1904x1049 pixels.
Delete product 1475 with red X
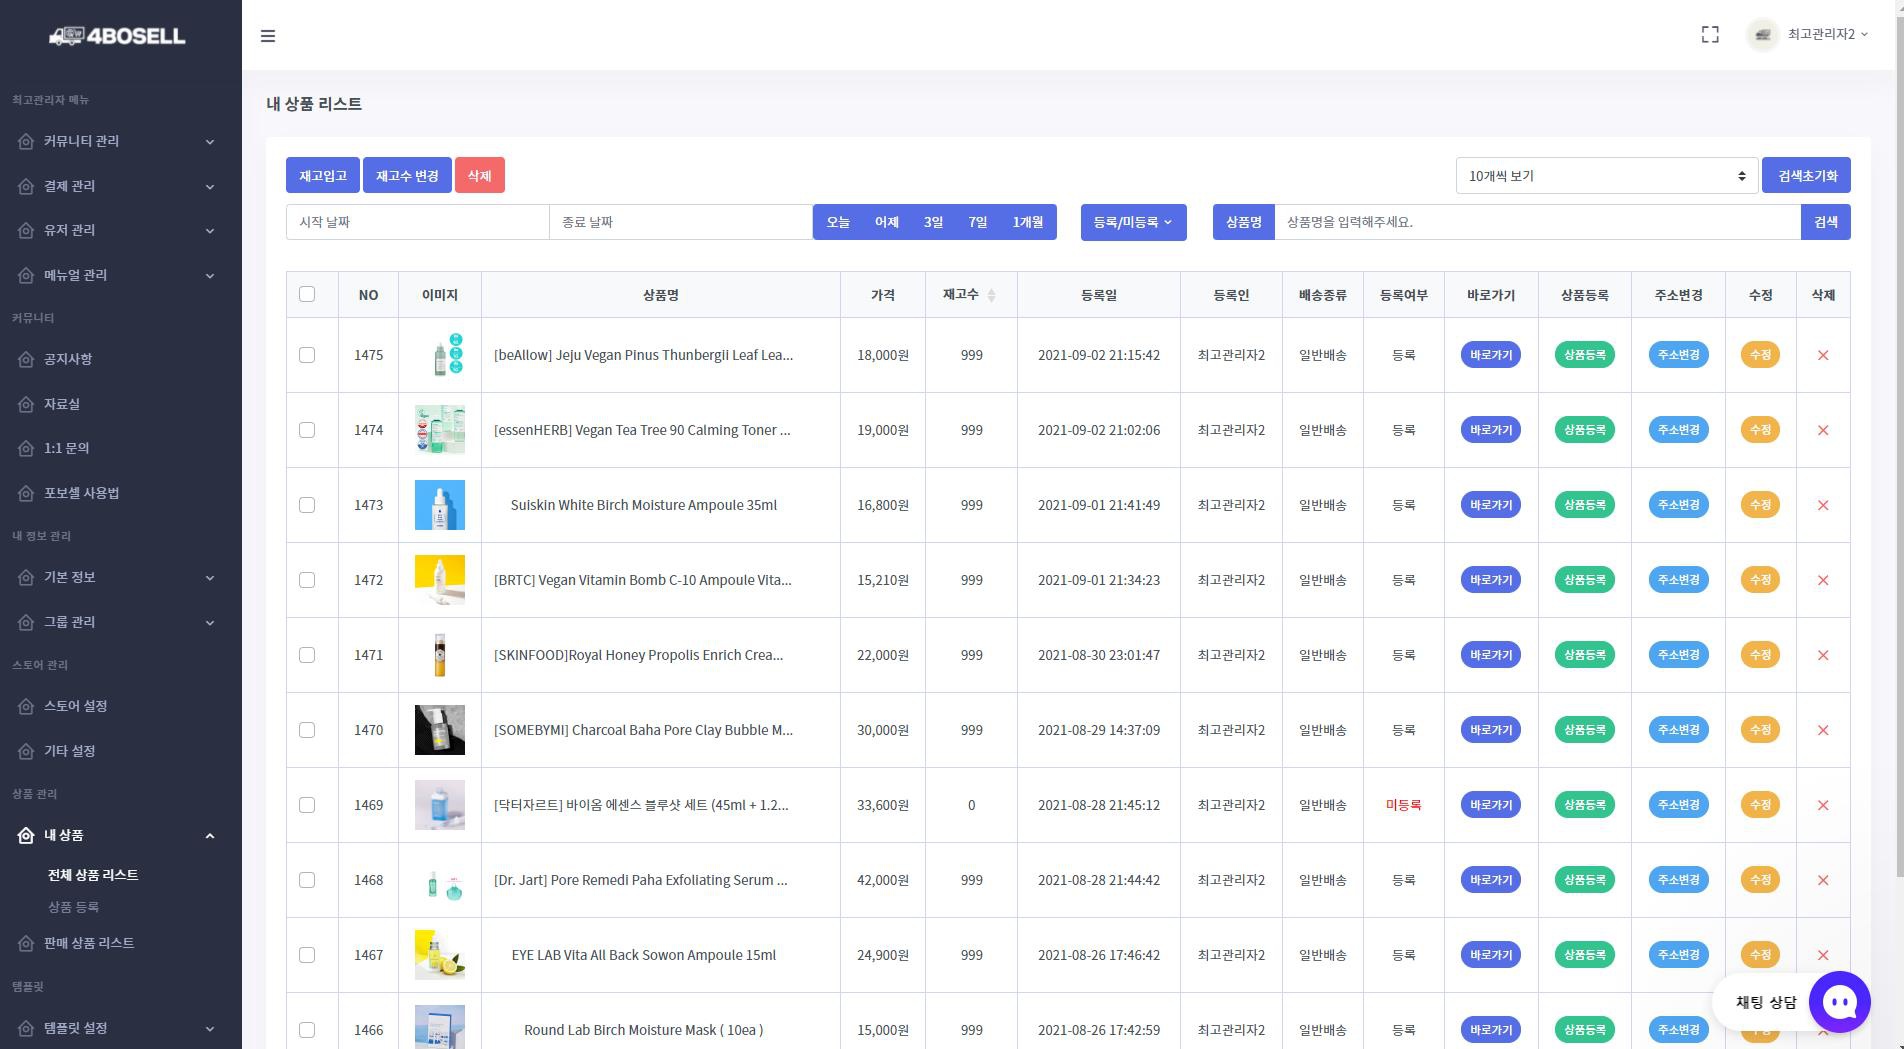click(1823, 355)
